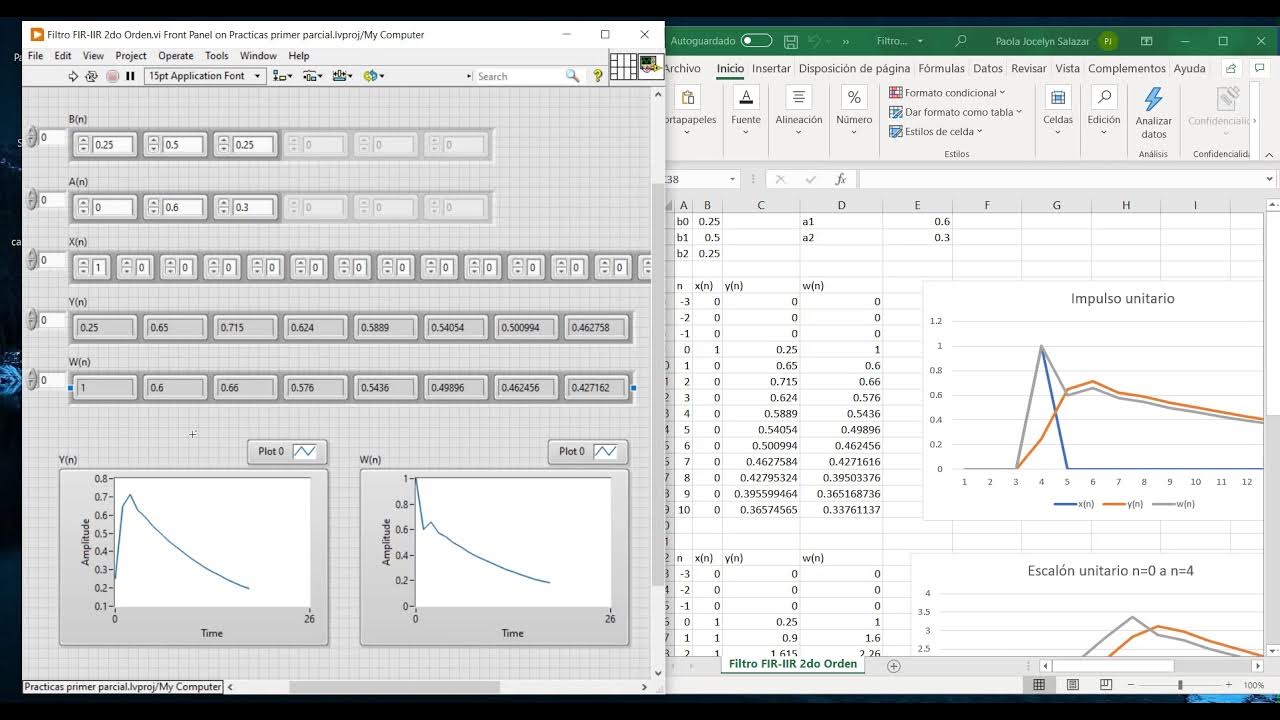Viewport: 1280px width, 720px height.
Task: Expand Formato condicional dropdown
Action: point(947,93)
